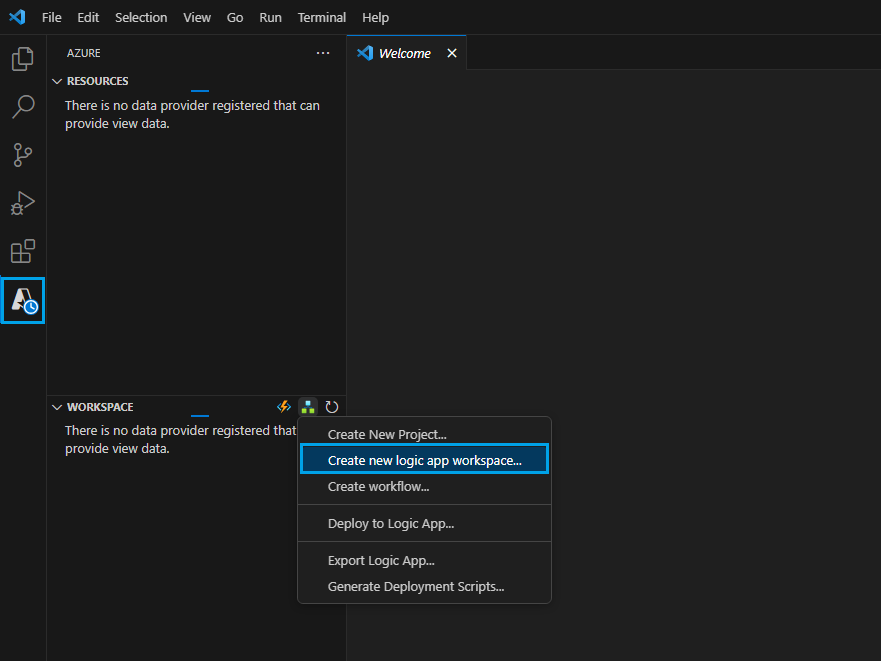Open the Run and Debug view
Image resolution: width=881 pixels, height=661 pixels.
click(22, 203)
